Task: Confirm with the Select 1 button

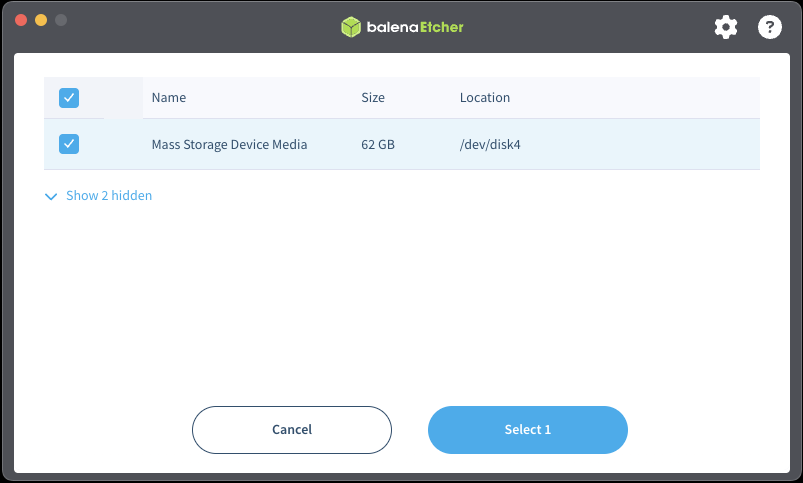Action: click(527, 430)
